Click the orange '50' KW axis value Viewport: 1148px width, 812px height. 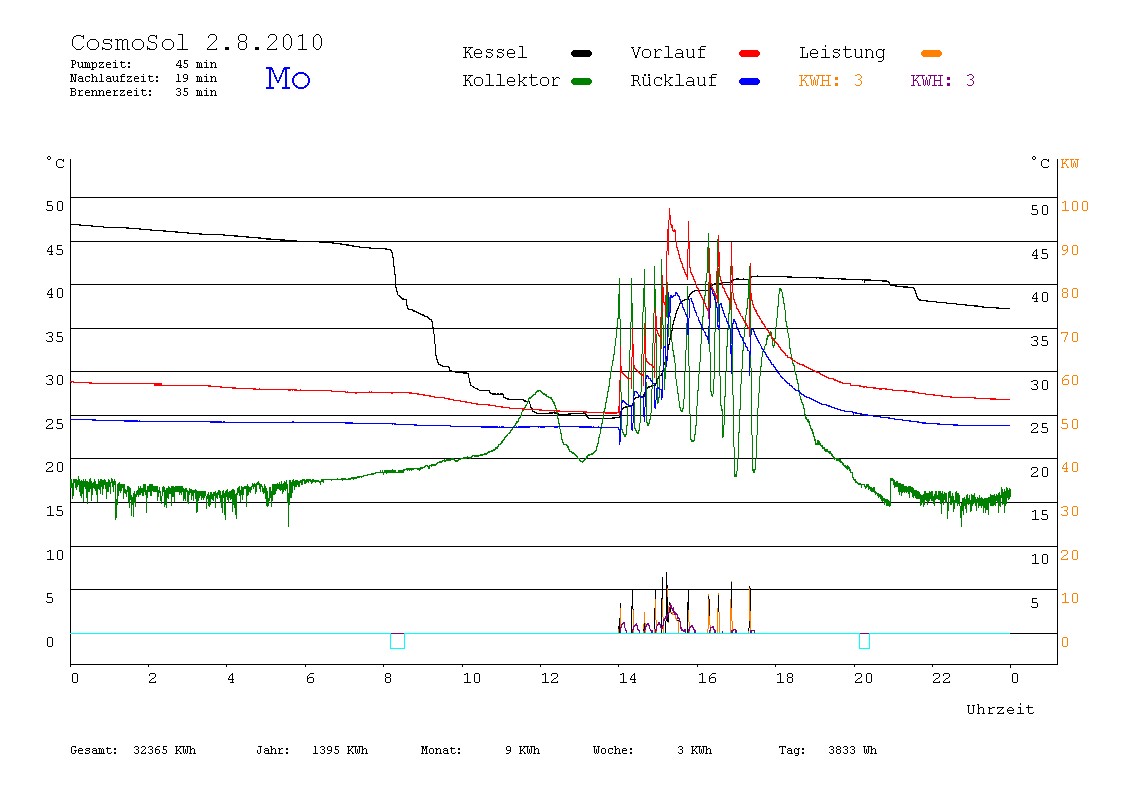[x=1070, y=425]
